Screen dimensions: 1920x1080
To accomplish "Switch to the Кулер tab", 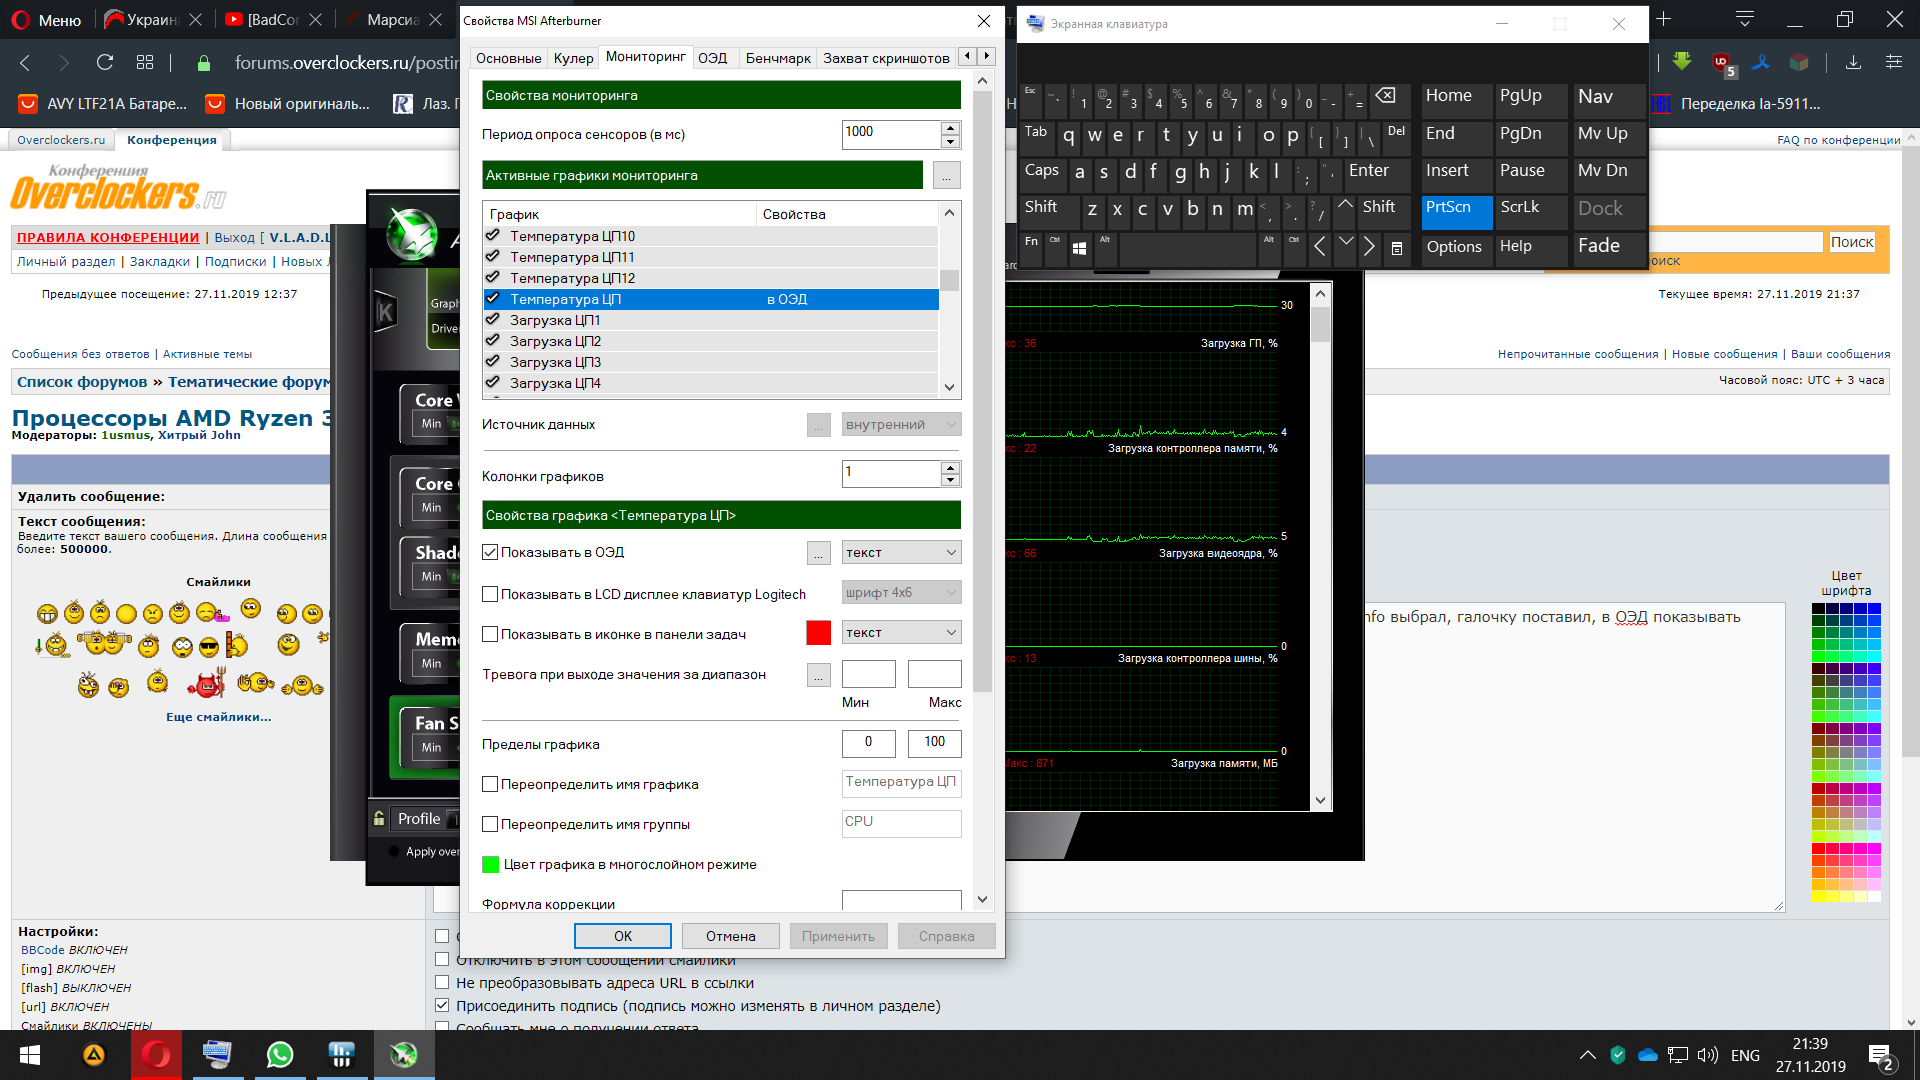I will 573,58.
